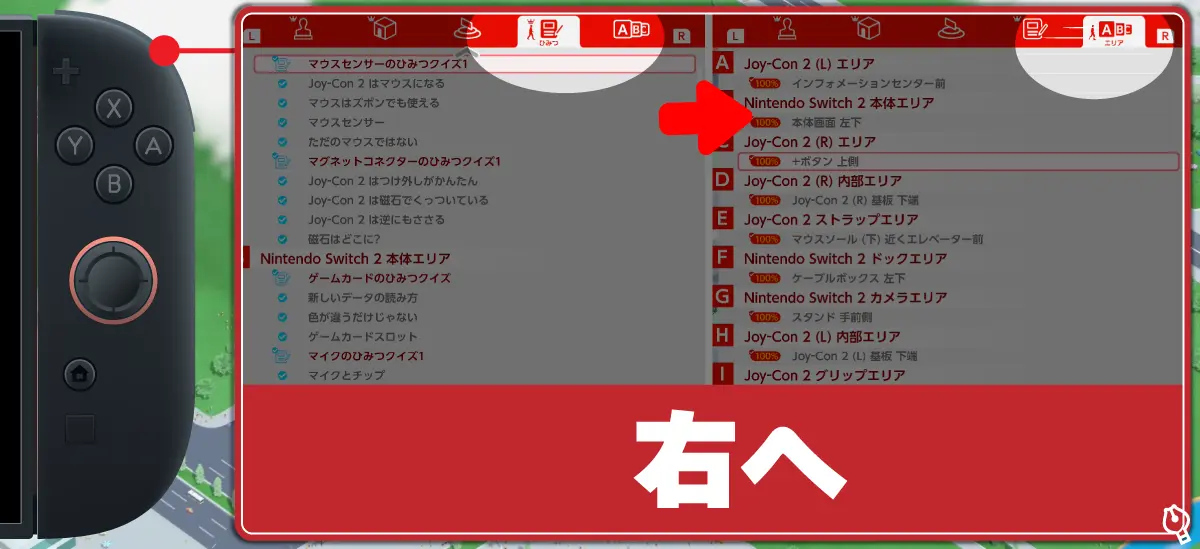
Task: Click the check mark beside ゲームカードスロット
Action: [282, 337]
